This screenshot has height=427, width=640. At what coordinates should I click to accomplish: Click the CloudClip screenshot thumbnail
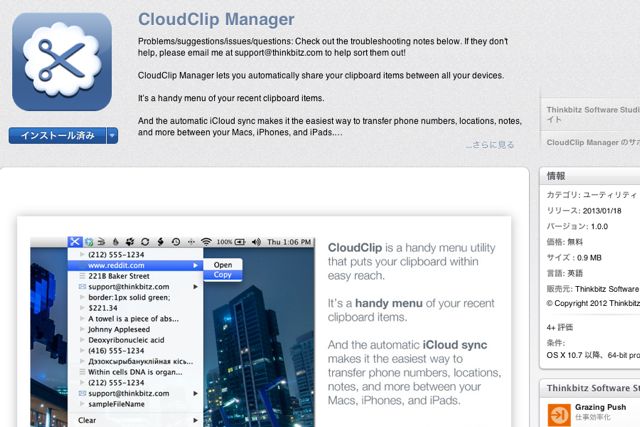point(264,322)
